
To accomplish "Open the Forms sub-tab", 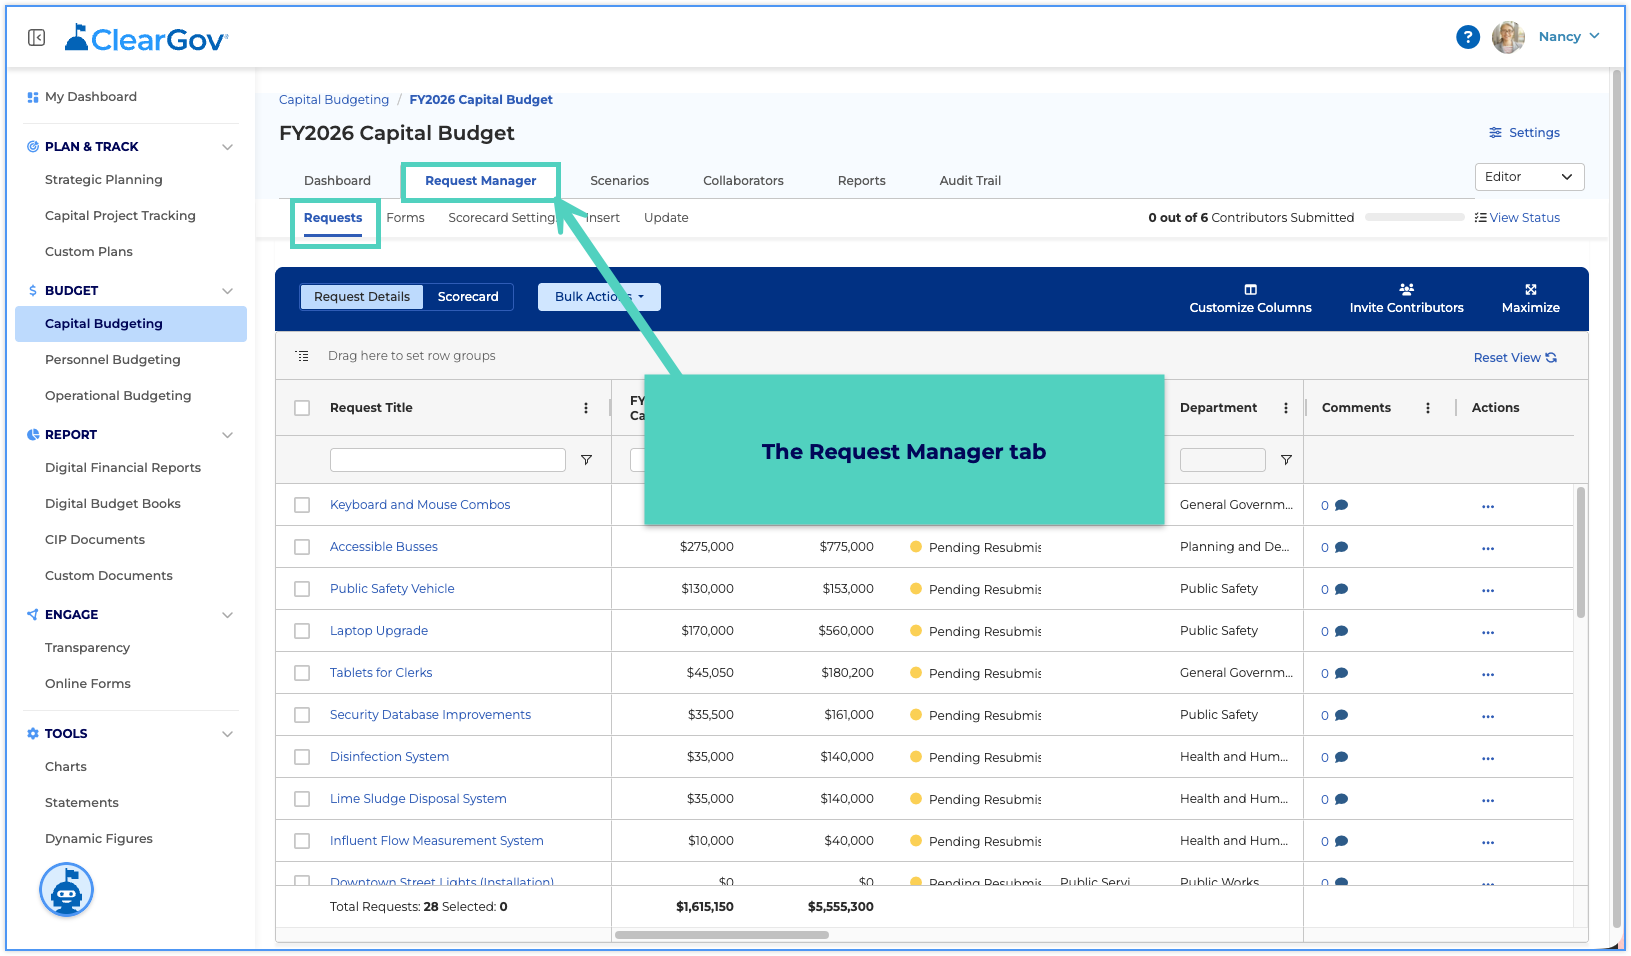I will click(405, 218).
